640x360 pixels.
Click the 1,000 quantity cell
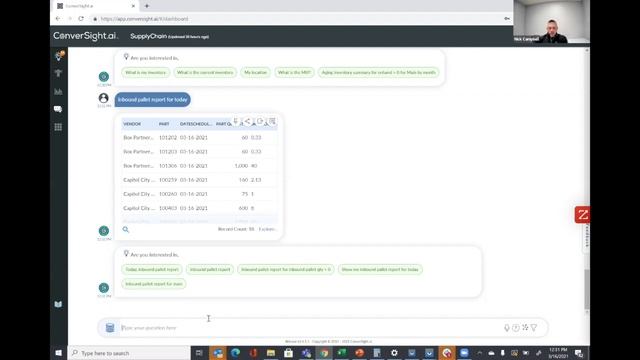point(241,166)
